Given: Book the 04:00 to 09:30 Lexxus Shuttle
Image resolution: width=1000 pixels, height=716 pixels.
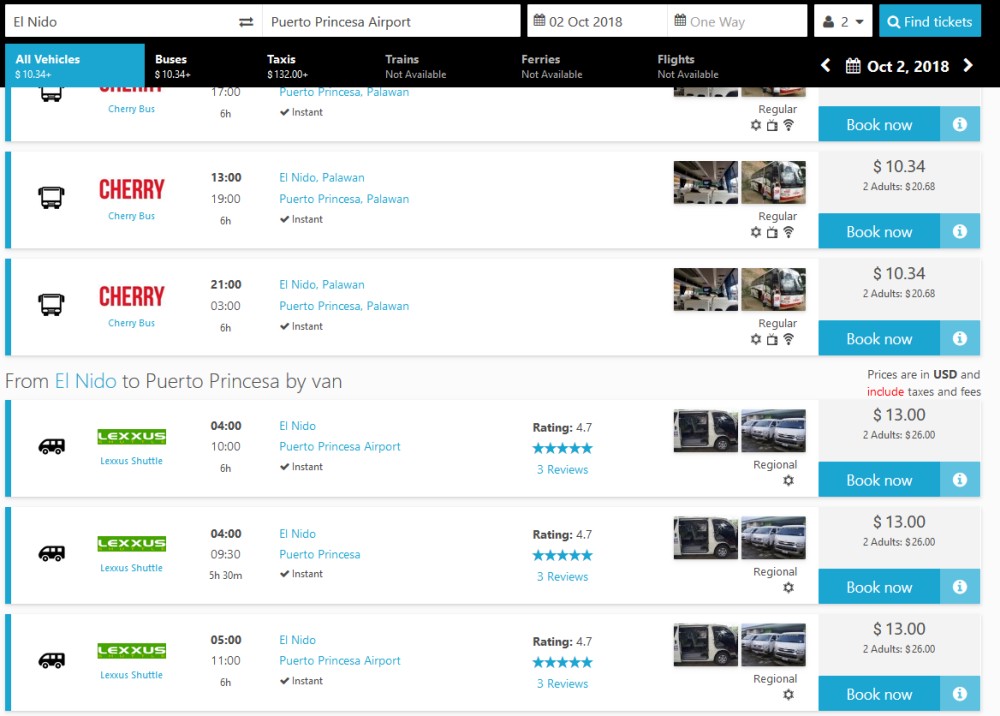Looking at the screenshot, I should point(879,587).
